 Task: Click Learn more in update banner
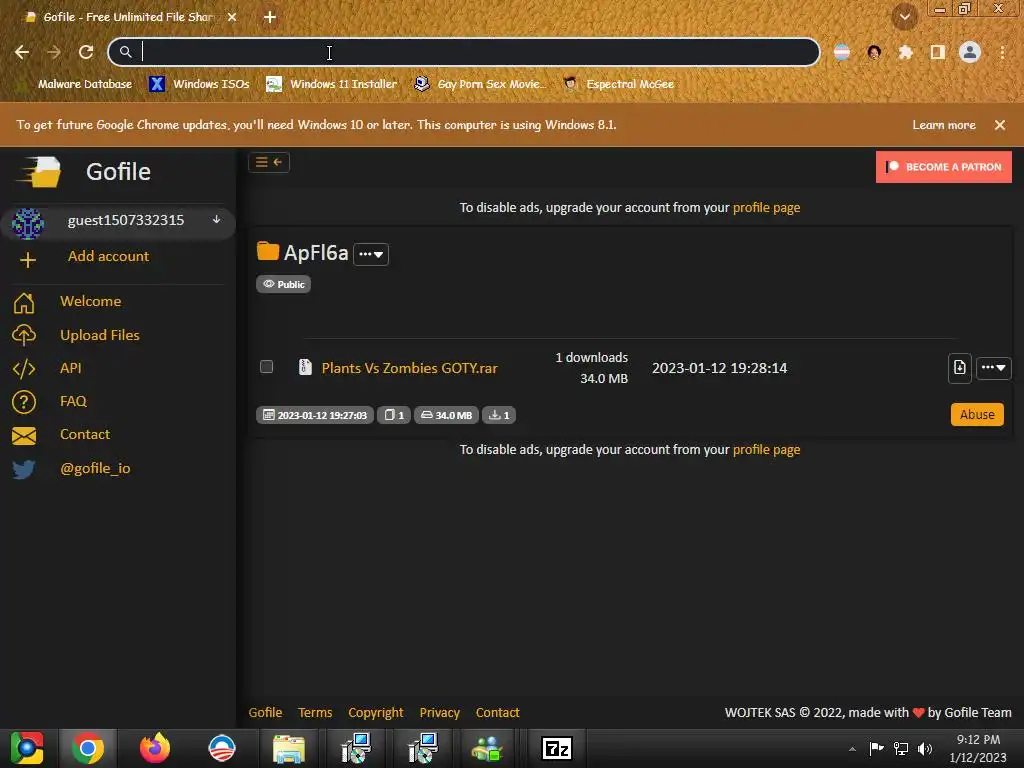tap(944, 125)
